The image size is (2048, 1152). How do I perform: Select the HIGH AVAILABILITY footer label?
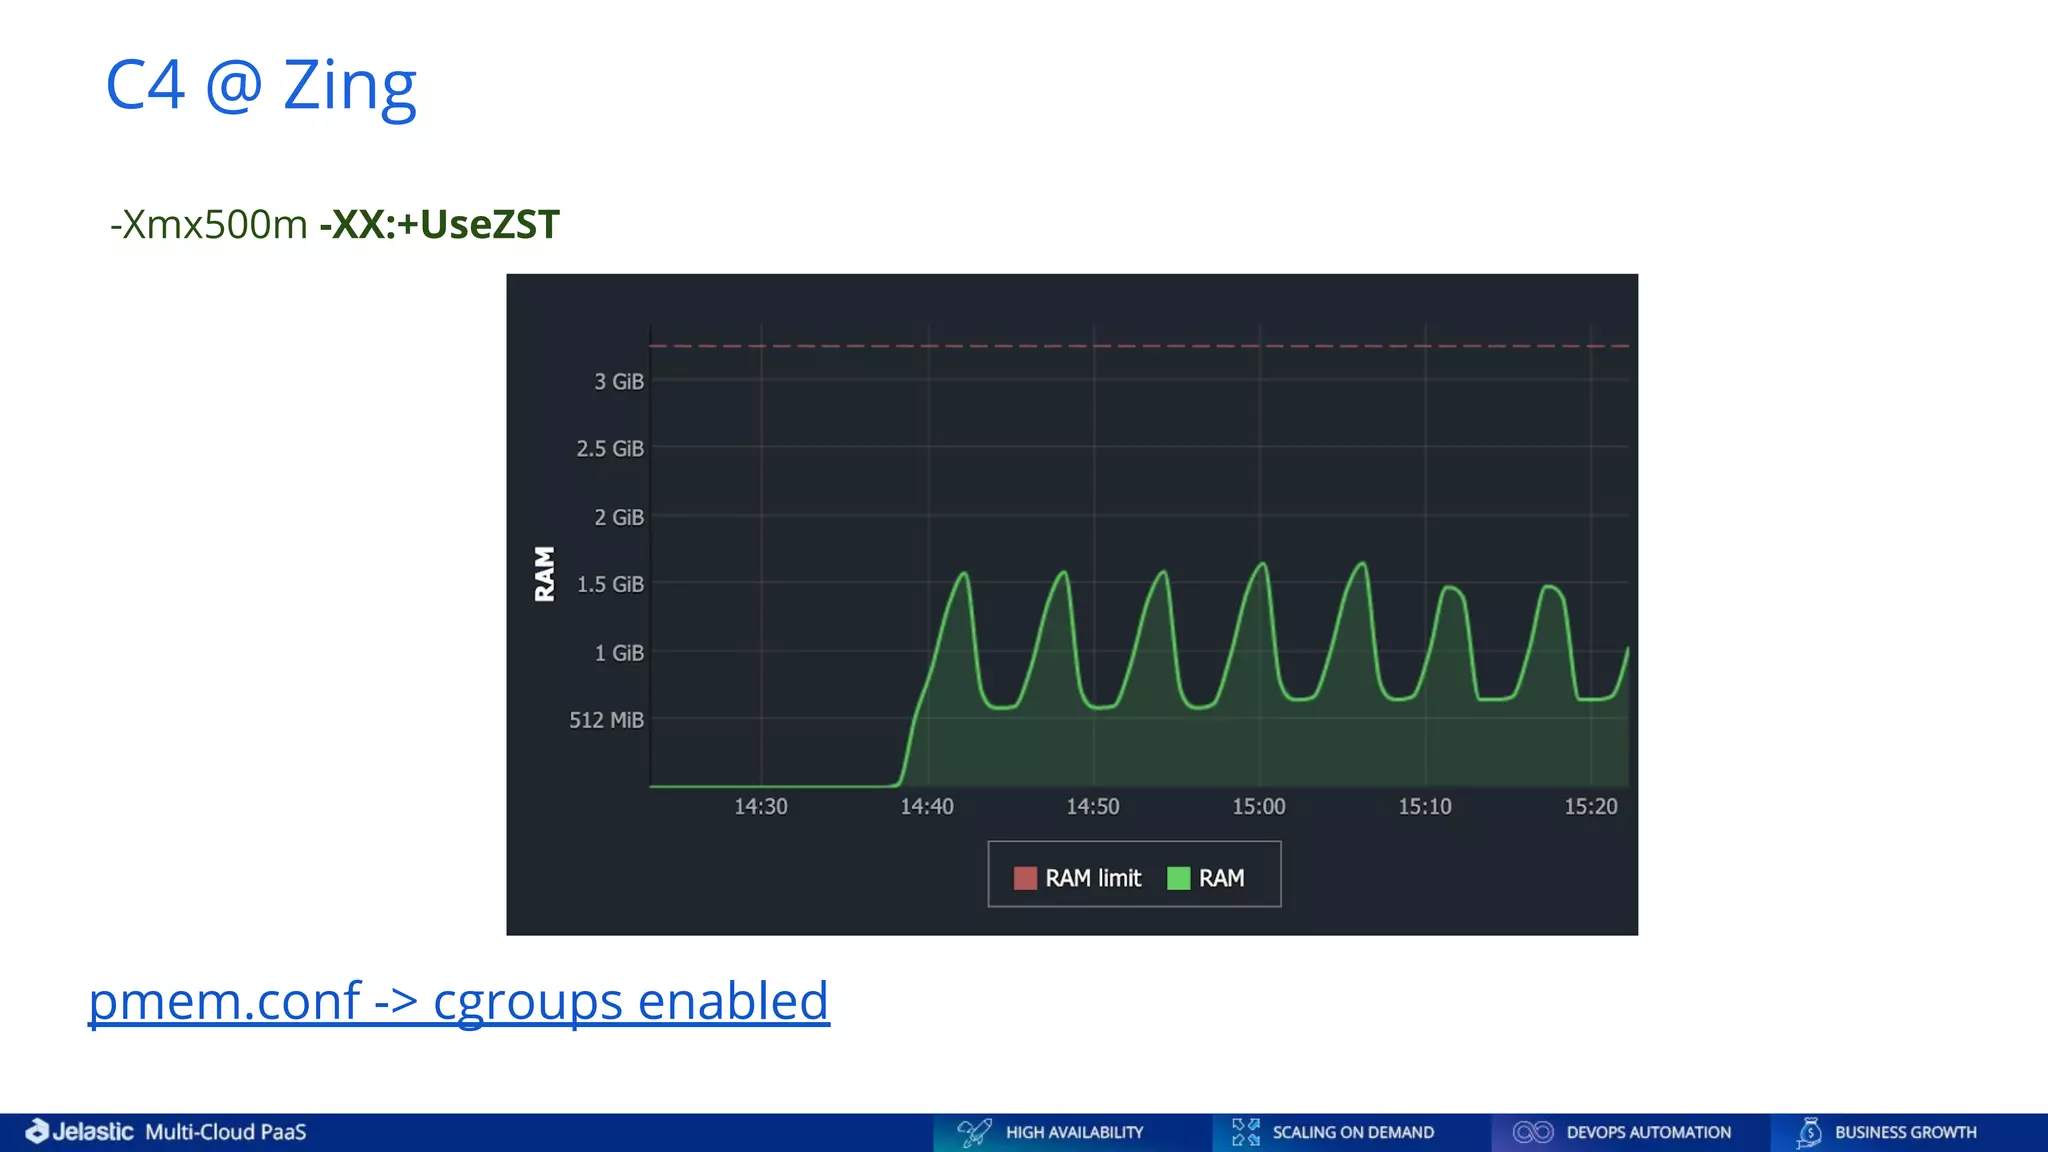click(1074, 1132)
